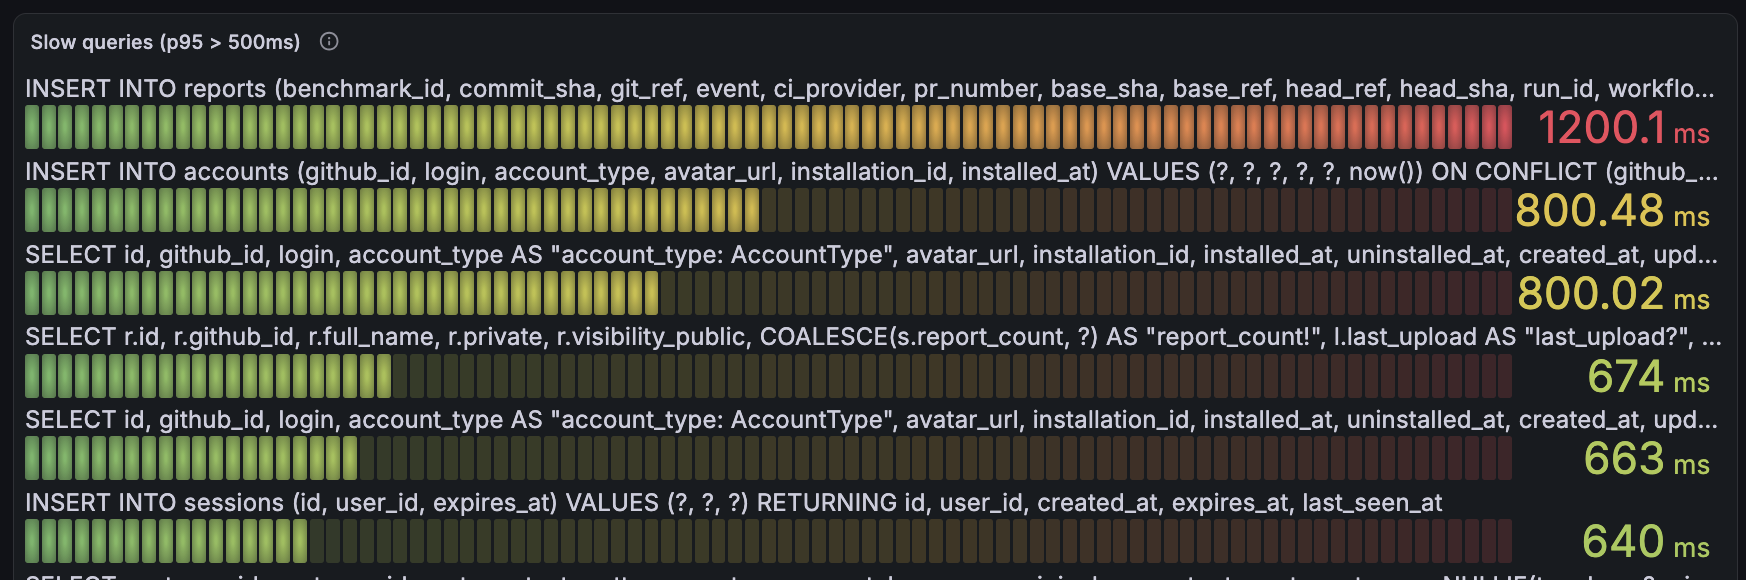Image resolution: width=1746 pixels, height=580 pixels.
Task: Open the Slow queries (p95 > 500ms) panel title
Action: [x=165, y=42]
